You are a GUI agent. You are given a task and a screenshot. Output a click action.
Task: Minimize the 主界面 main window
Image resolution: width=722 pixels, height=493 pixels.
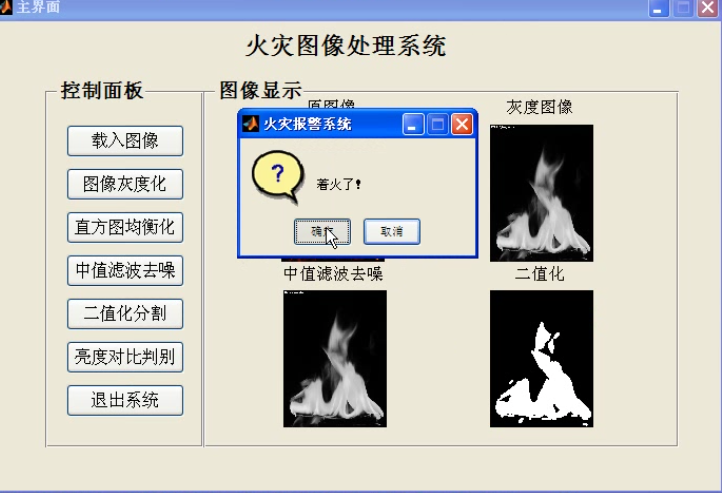pos(658,8)
